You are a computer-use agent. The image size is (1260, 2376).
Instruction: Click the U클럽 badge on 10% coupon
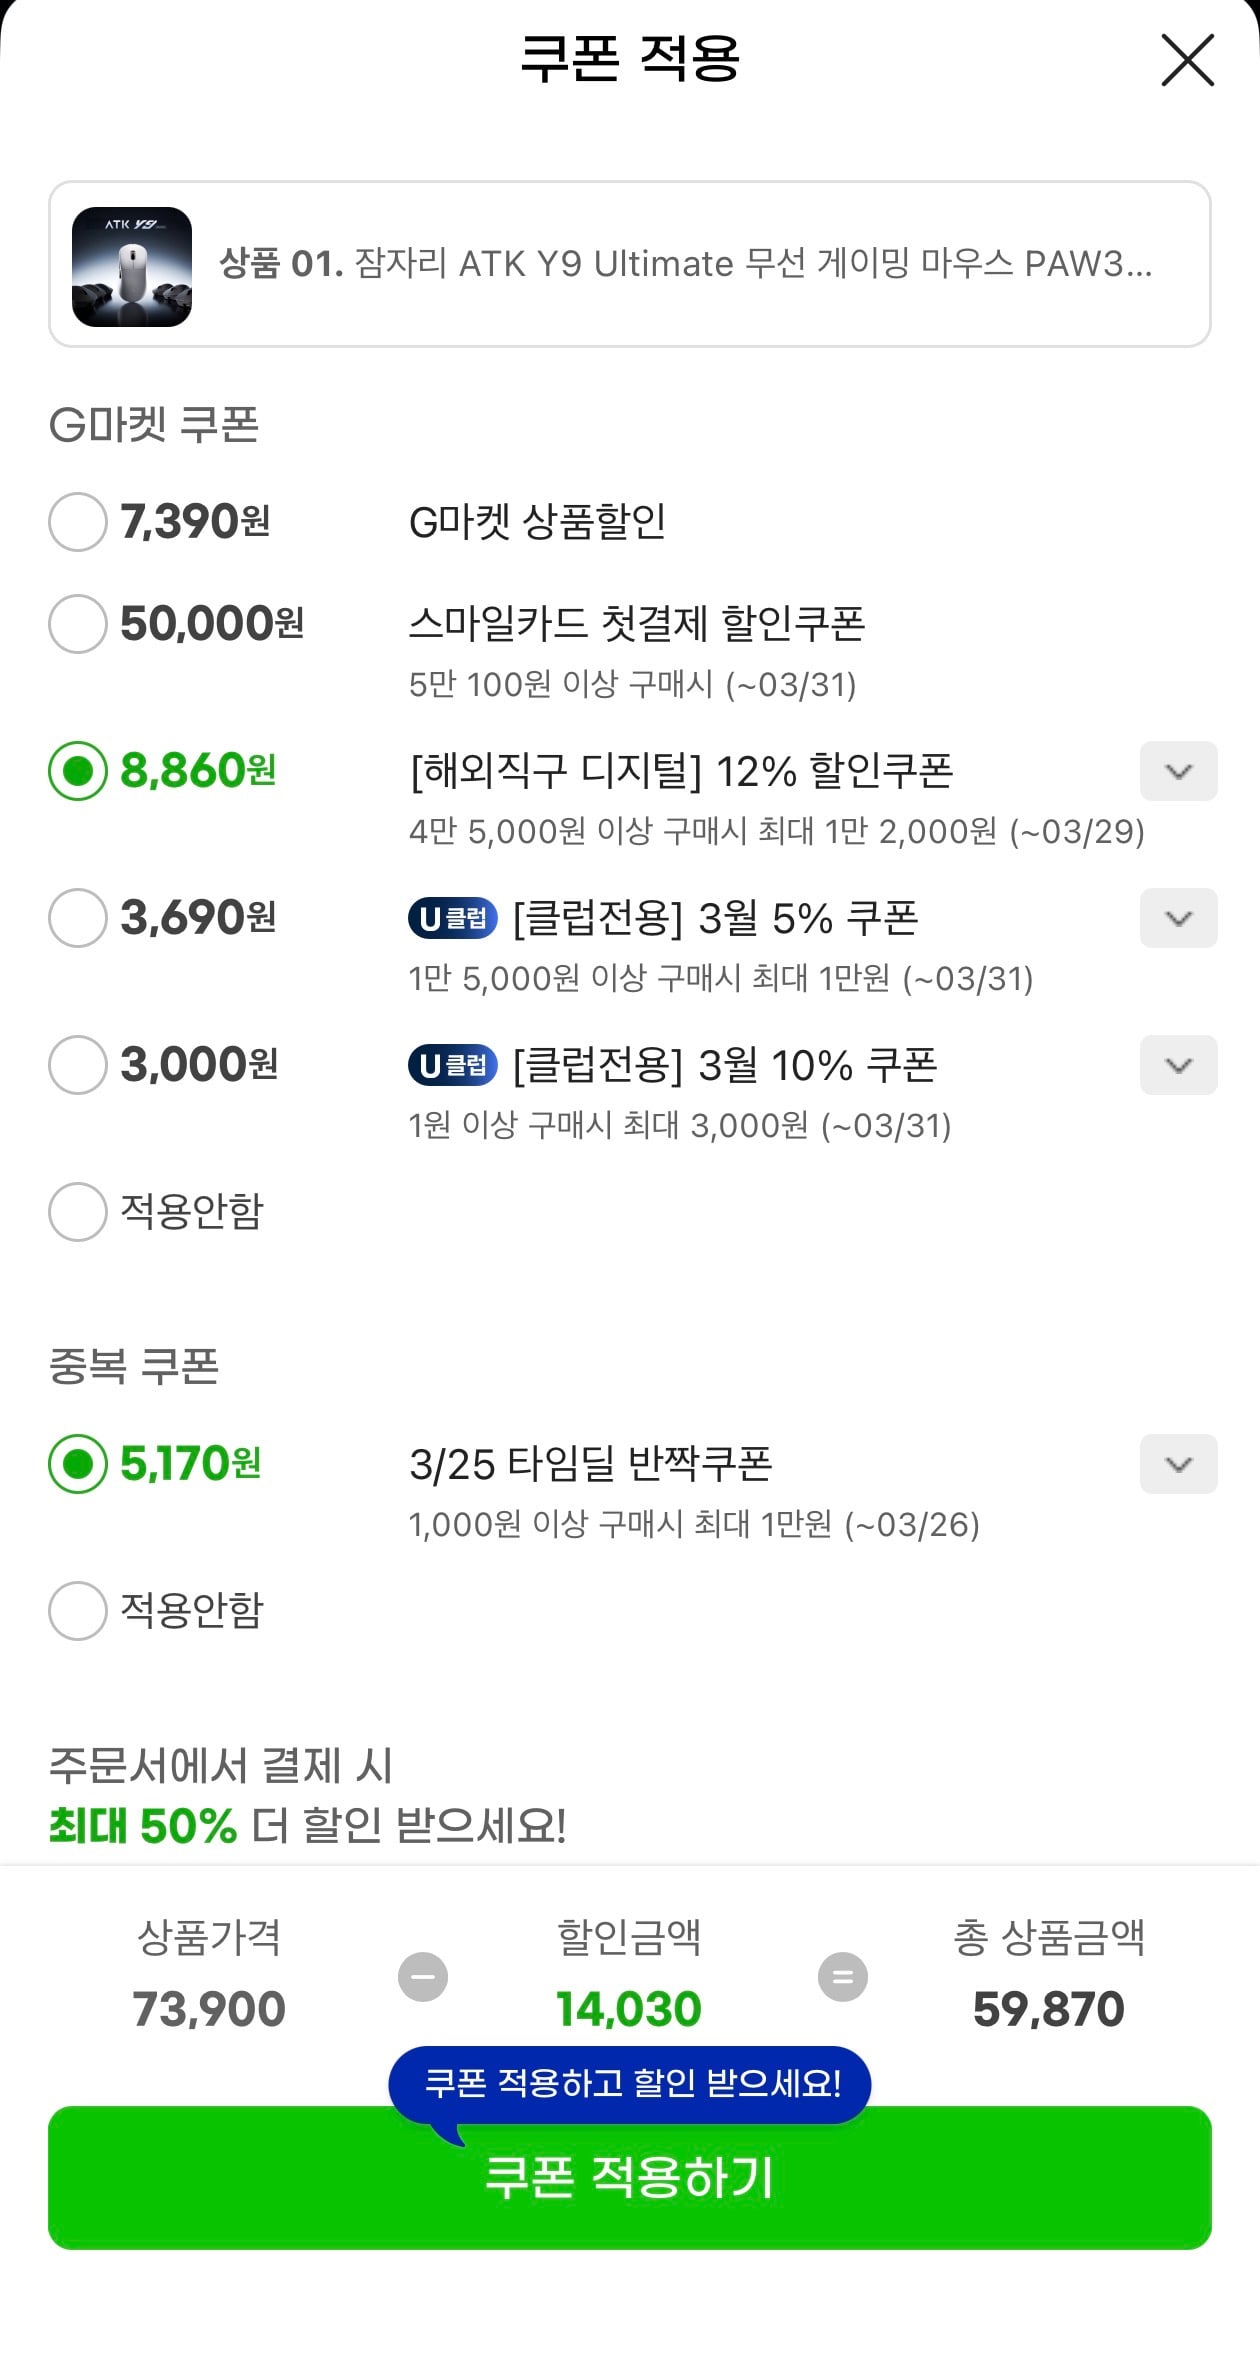click(453, 1065)
